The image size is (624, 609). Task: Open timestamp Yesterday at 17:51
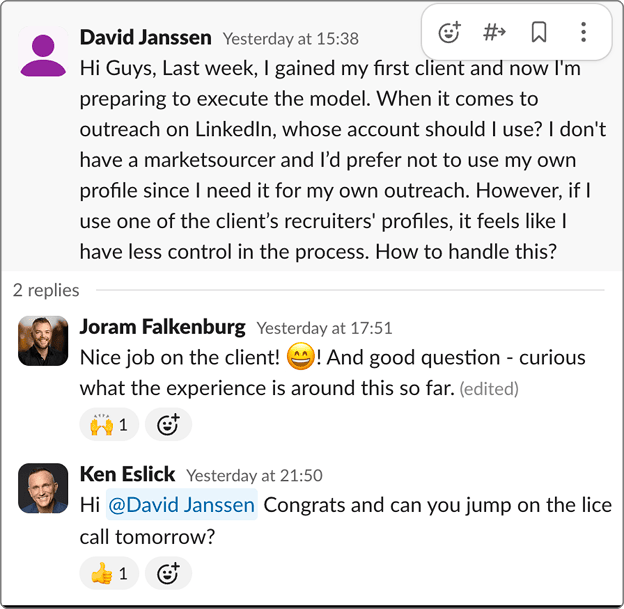324,328
